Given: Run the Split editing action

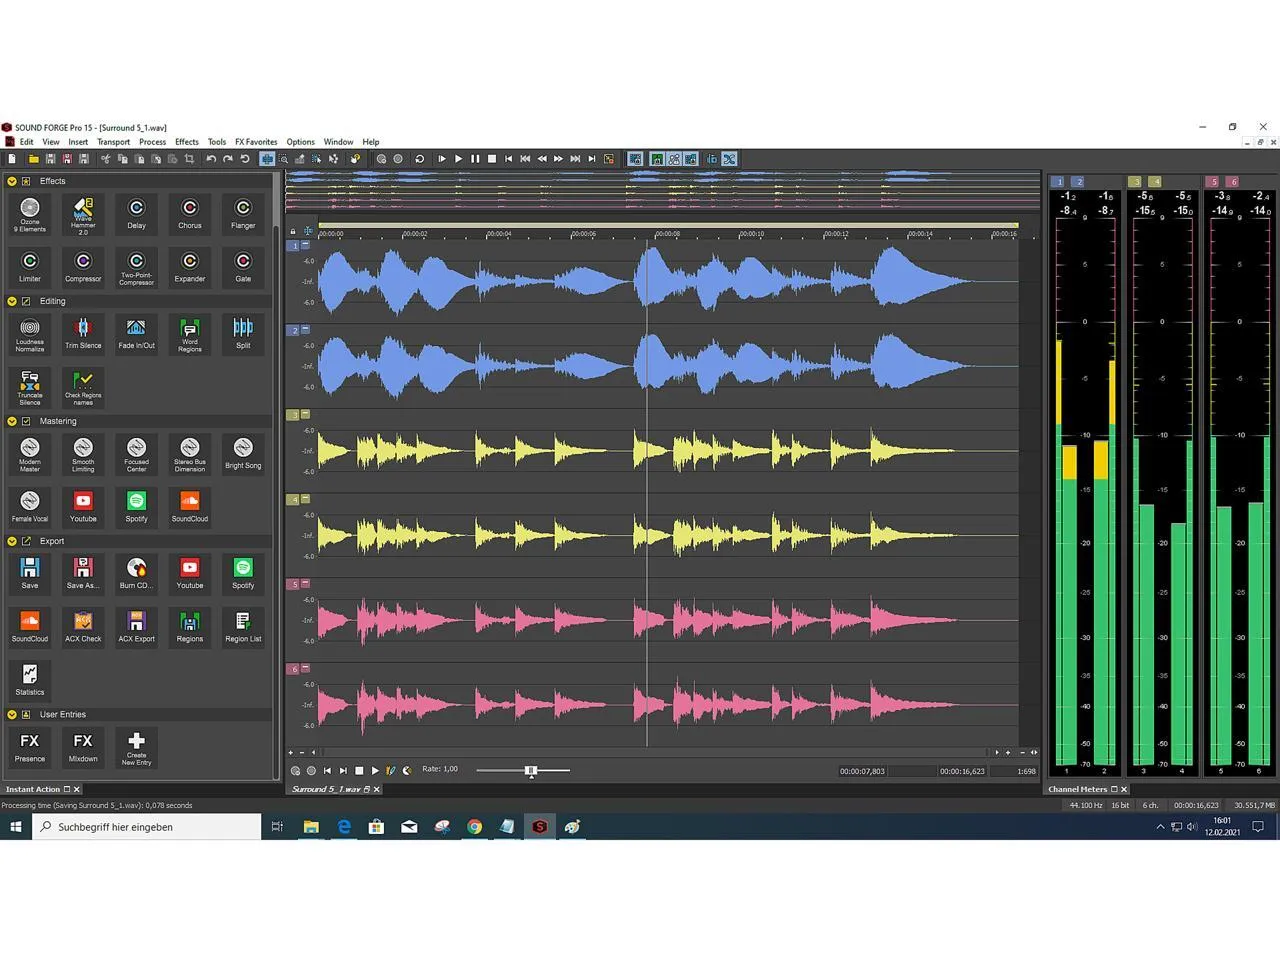Looking at the screenshot, I should (243, 333).
